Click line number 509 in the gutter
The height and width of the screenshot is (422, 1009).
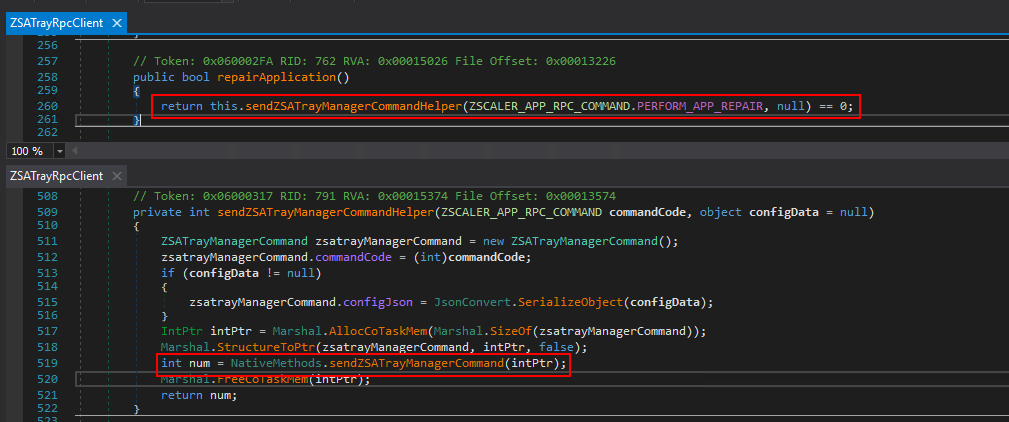pyautogui.click(x=48, y=212)
